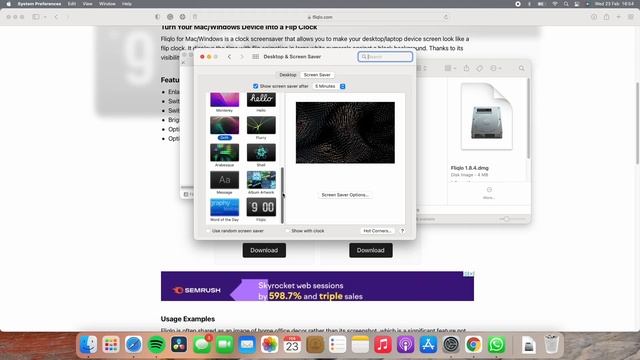Switch to the Screen Saver tab

coord(317,75)
